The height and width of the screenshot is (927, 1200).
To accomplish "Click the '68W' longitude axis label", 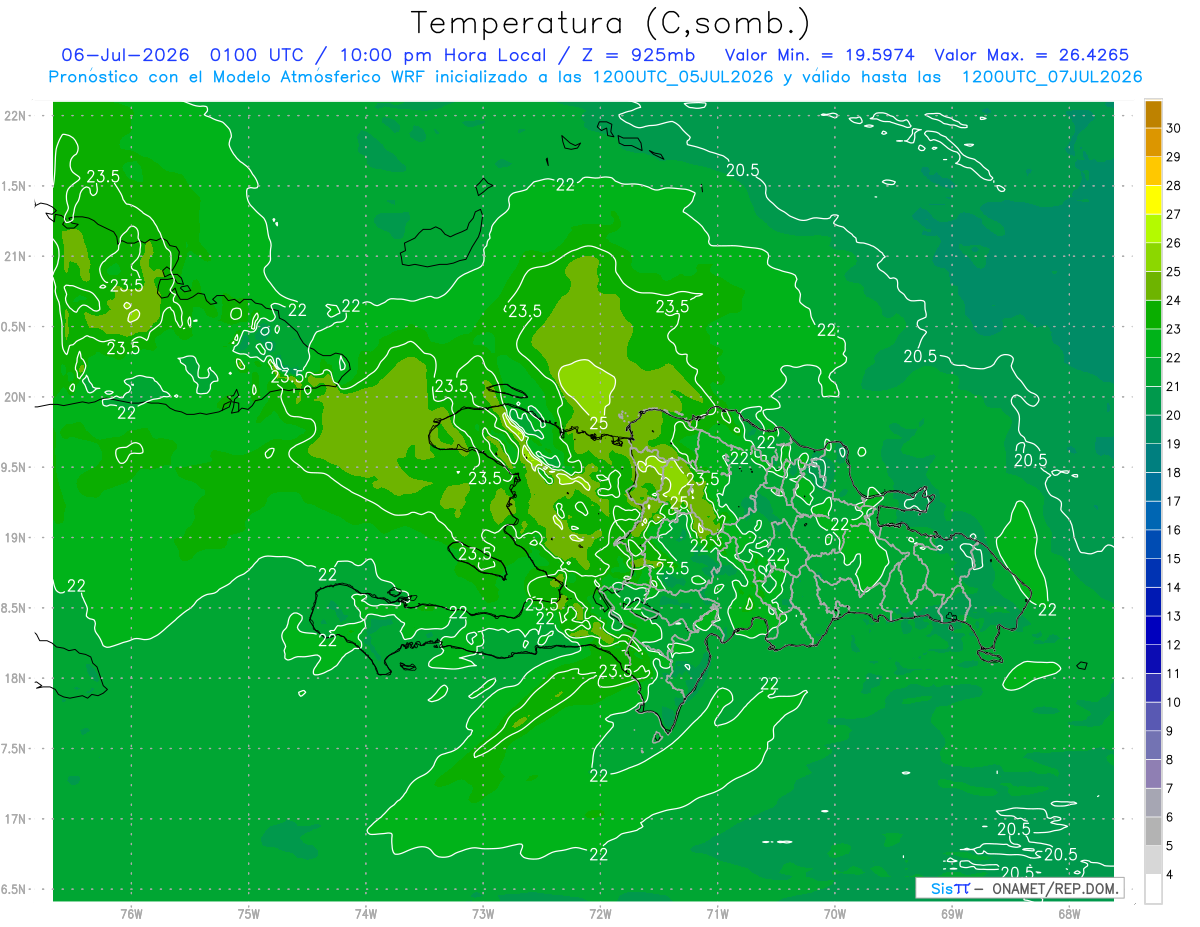I will pos(1068,913).
